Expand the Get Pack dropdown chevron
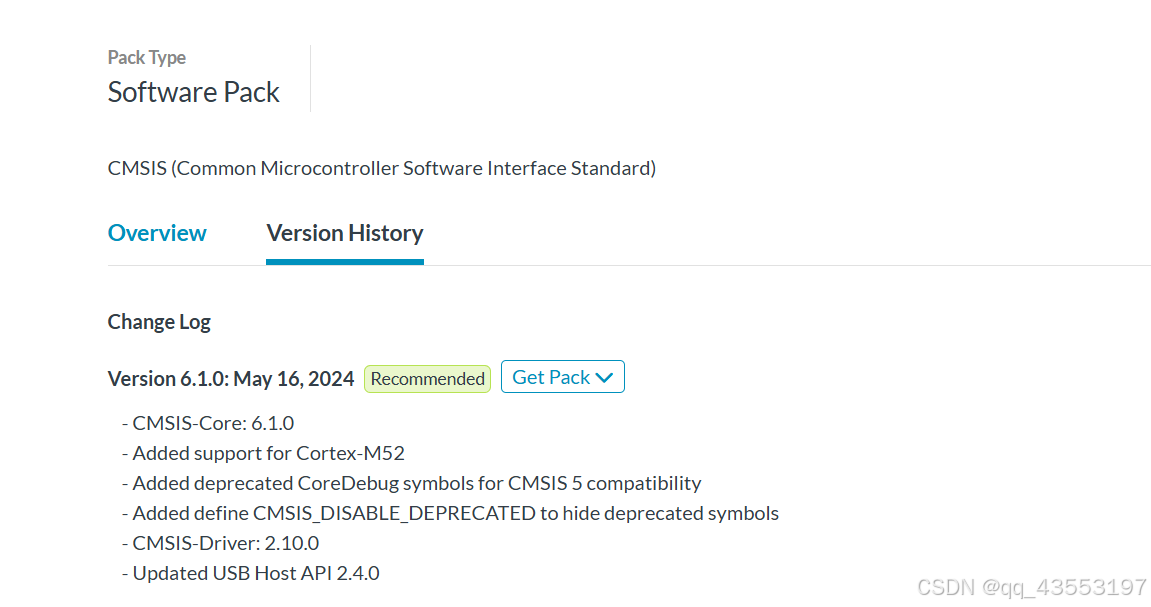This screenshot has width=1151, height=607. tap(604, 378)
